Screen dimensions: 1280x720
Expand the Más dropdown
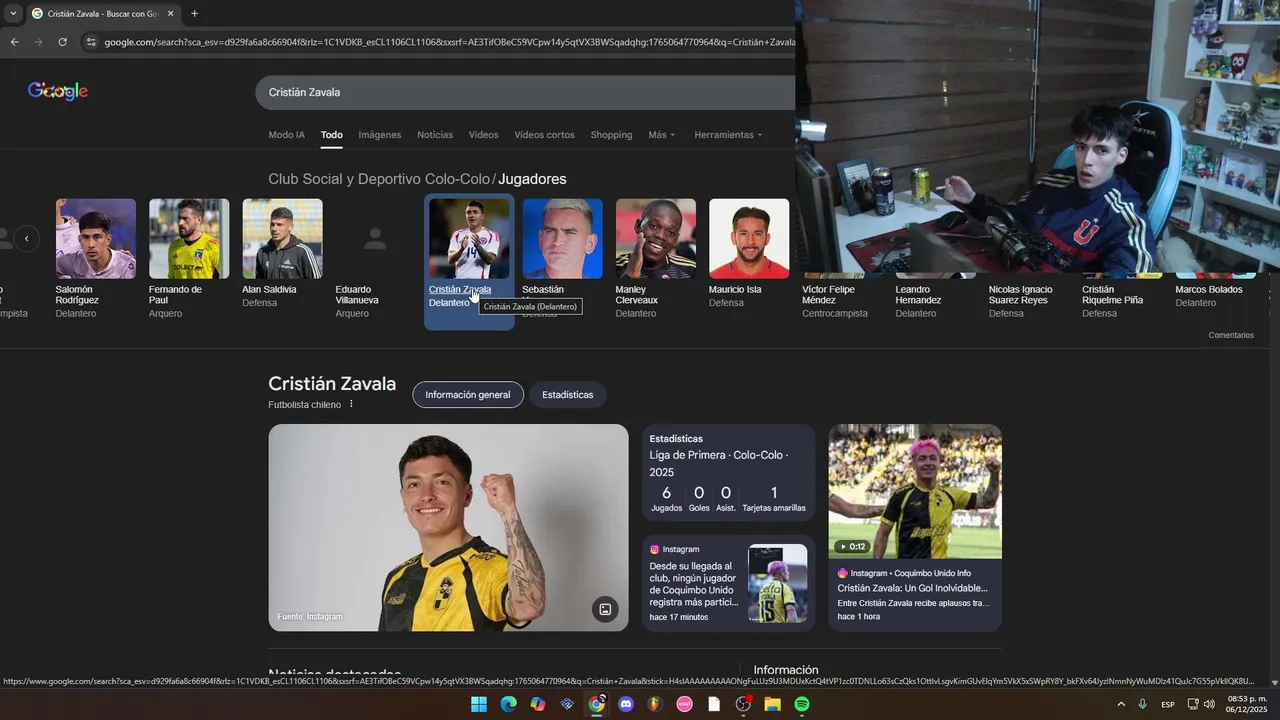[661, 135]
